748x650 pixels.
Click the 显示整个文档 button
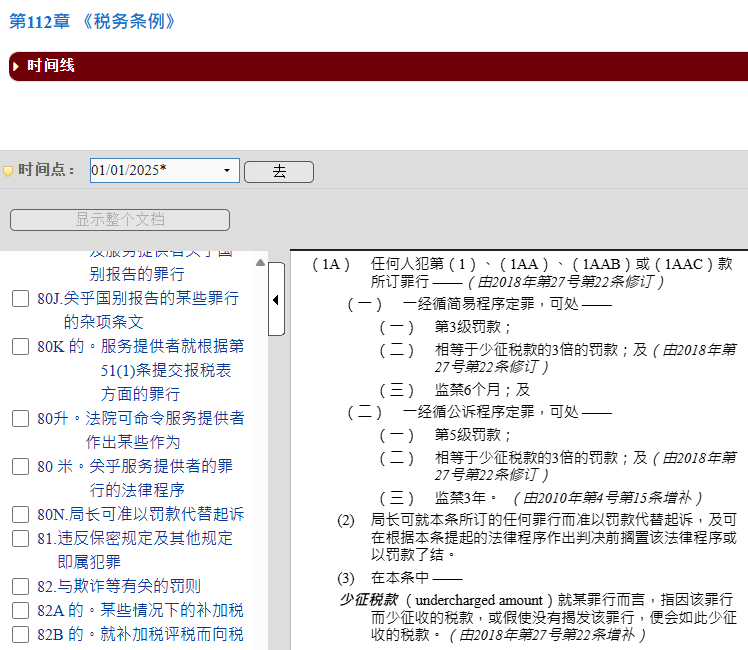tap(120, 220)
